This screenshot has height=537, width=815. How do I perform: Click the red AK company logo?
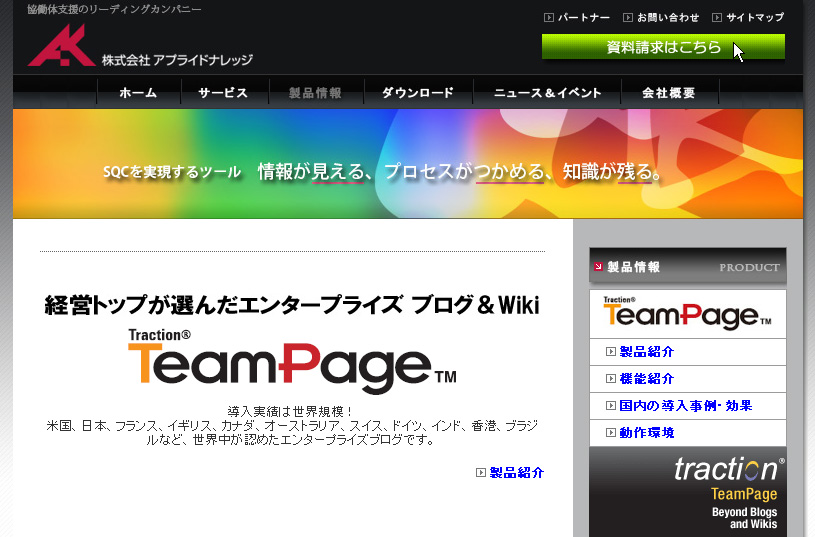pos(61,45)
